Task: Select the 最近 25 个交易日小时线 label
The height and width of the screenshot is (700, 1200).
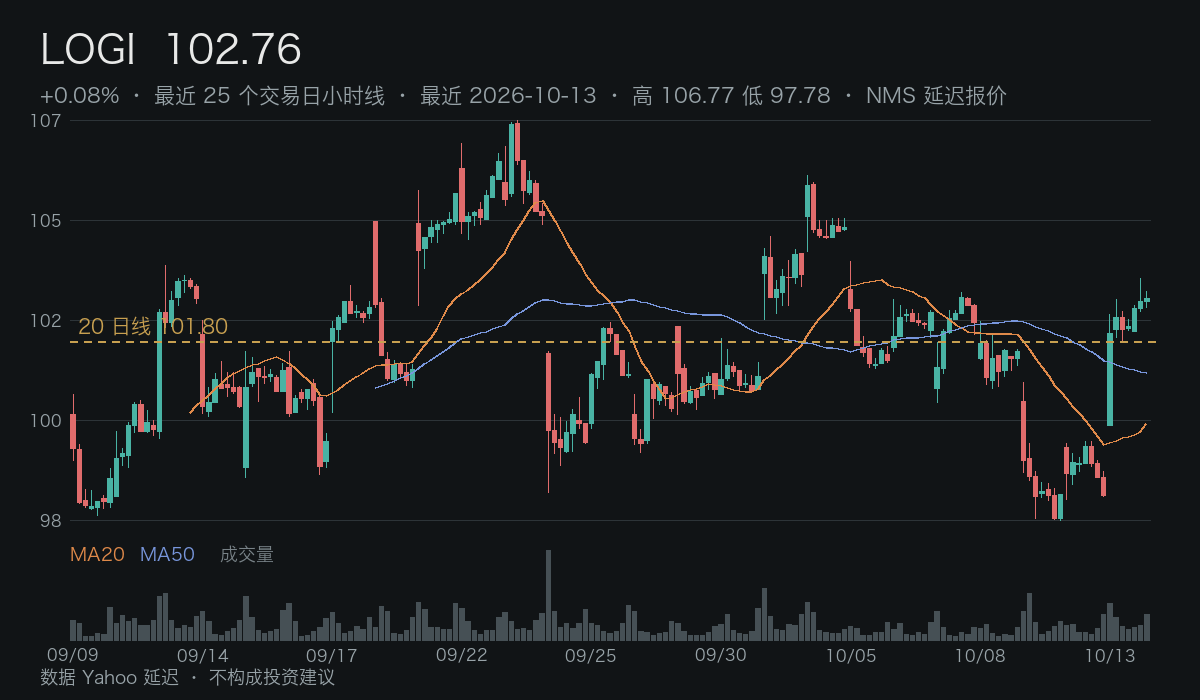Action: tap(269, 96)
